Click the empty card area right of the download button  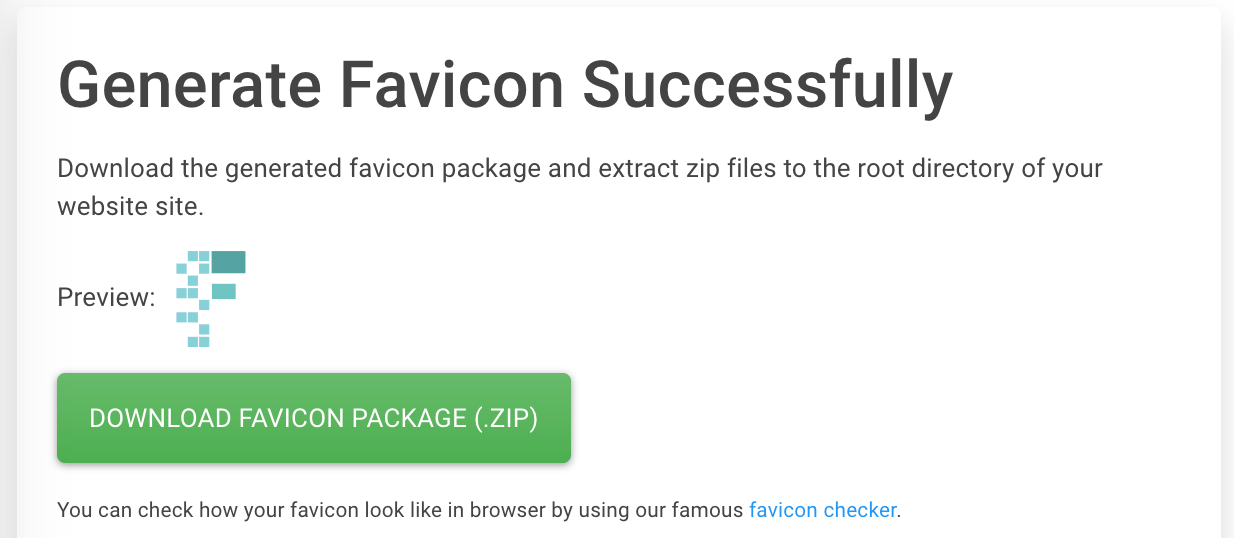[890, 418]
